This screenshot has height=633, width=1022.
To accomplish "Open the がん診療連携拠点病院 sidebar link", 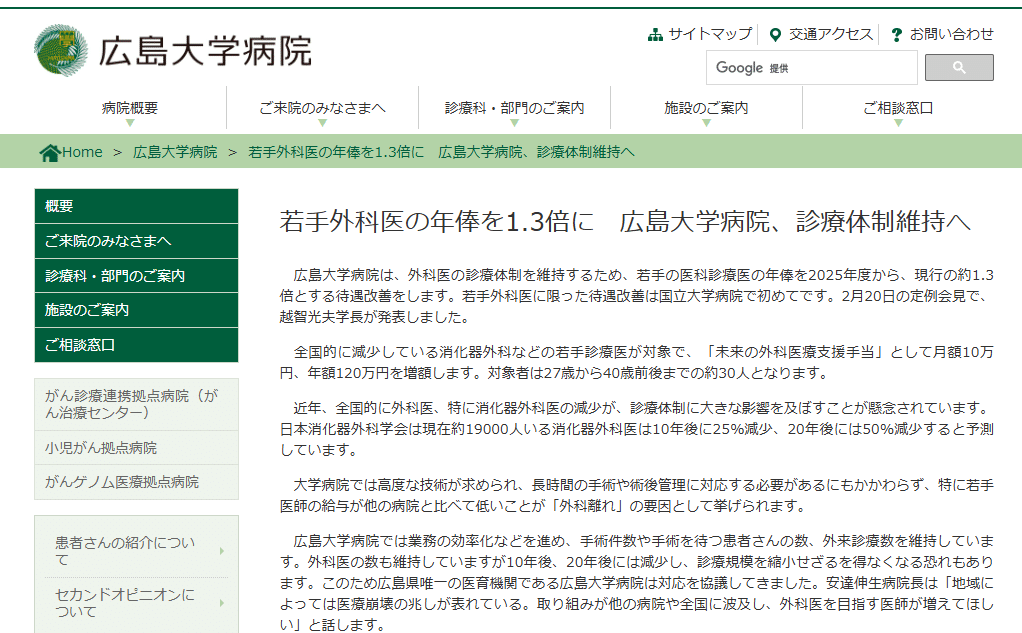I will (x=131, y=406).
